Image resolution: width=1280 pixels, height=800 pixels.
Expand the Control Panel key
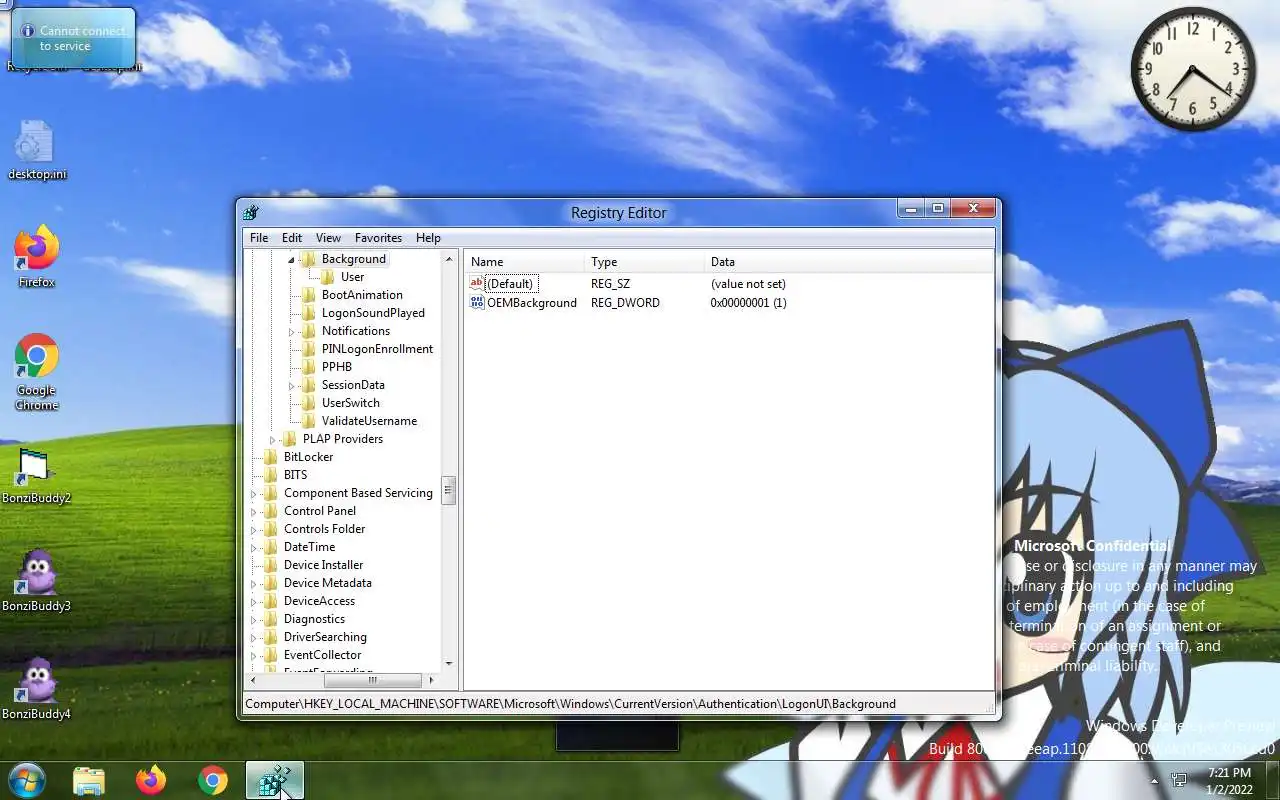[x=254, y=511]
